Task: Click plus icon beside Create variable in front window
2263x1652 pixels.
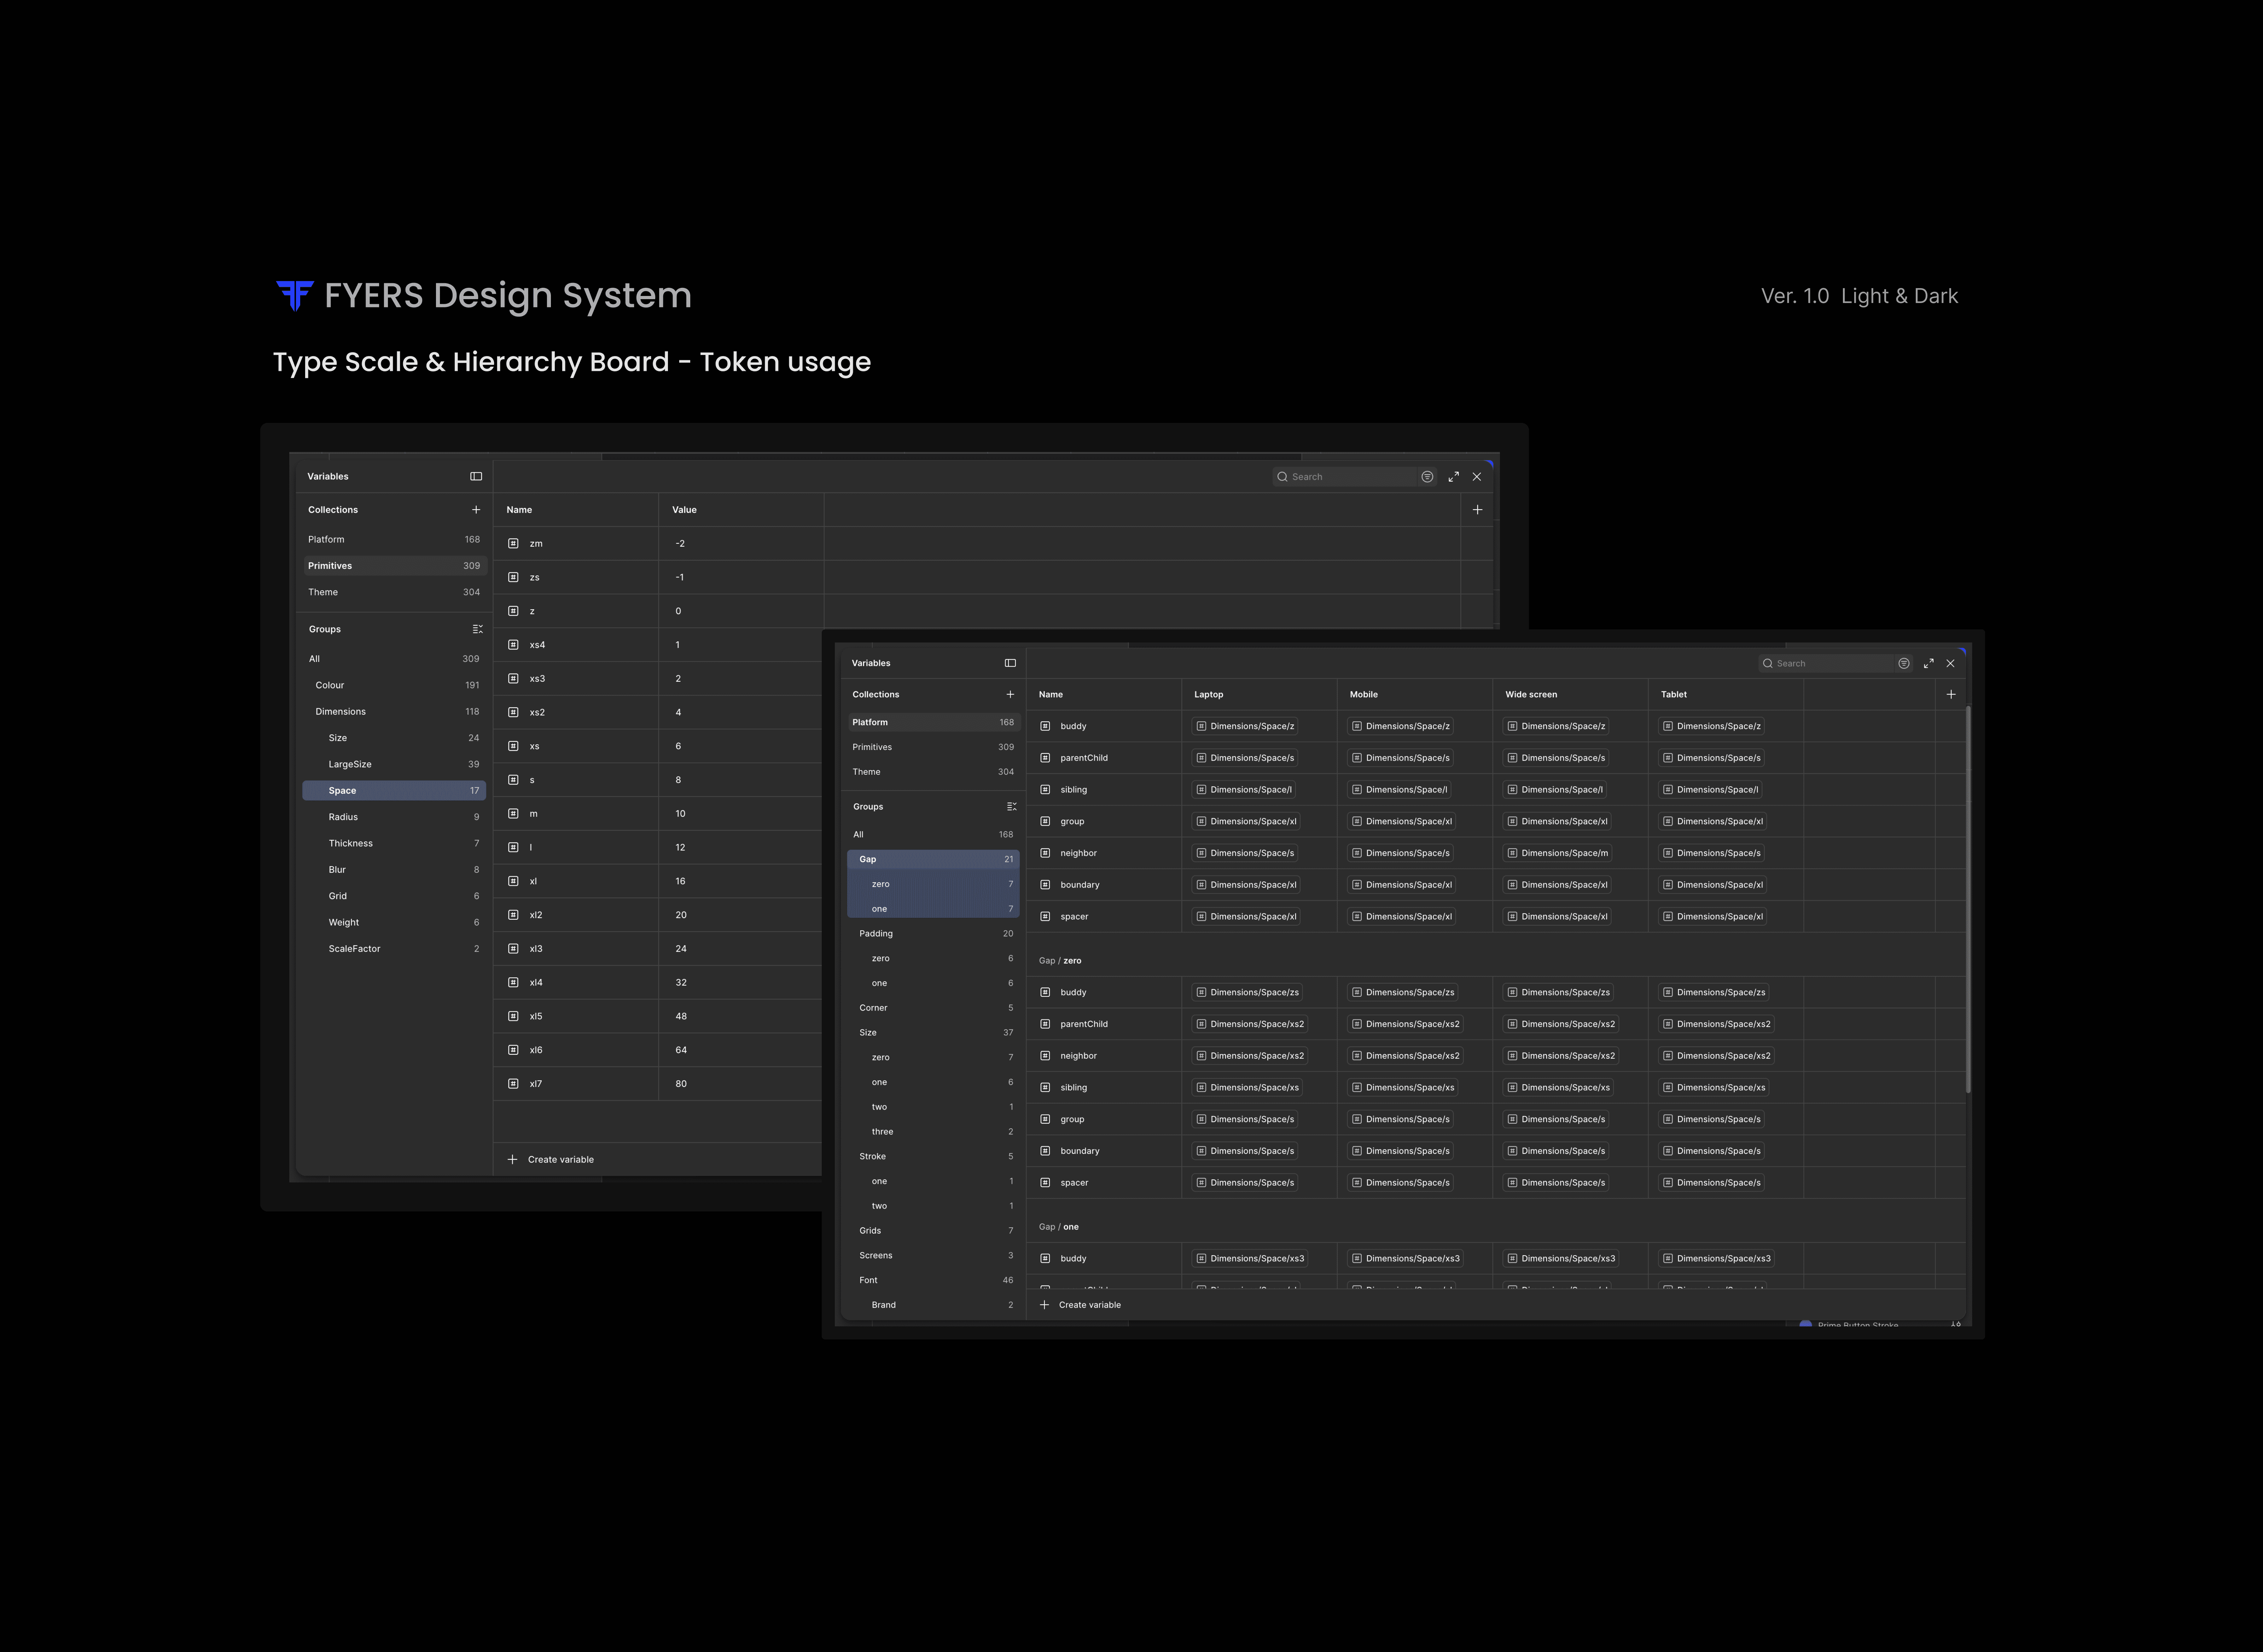Action: [1044, 1305]
